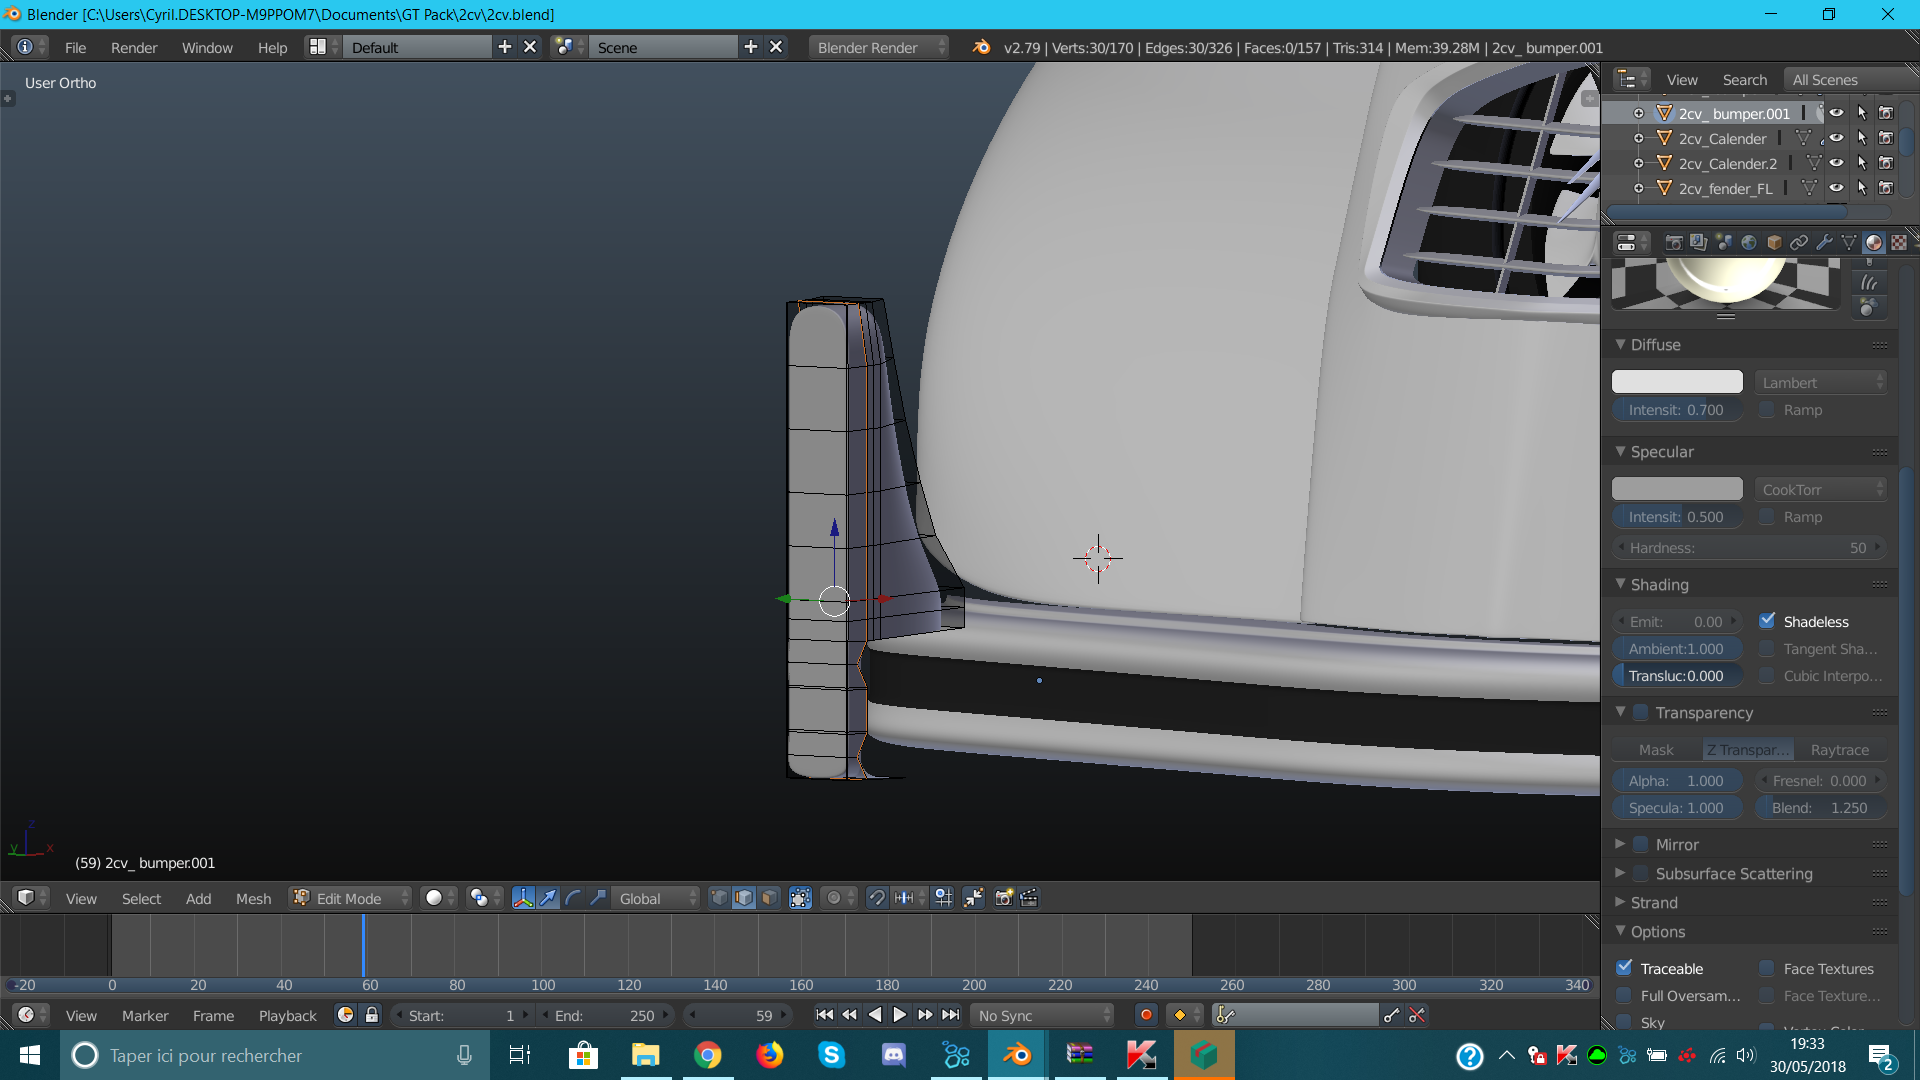The width and height of the screenshot is (1920, 1080).
Task: Open the Edit Mode dropdown
Action: click(350, 898)
